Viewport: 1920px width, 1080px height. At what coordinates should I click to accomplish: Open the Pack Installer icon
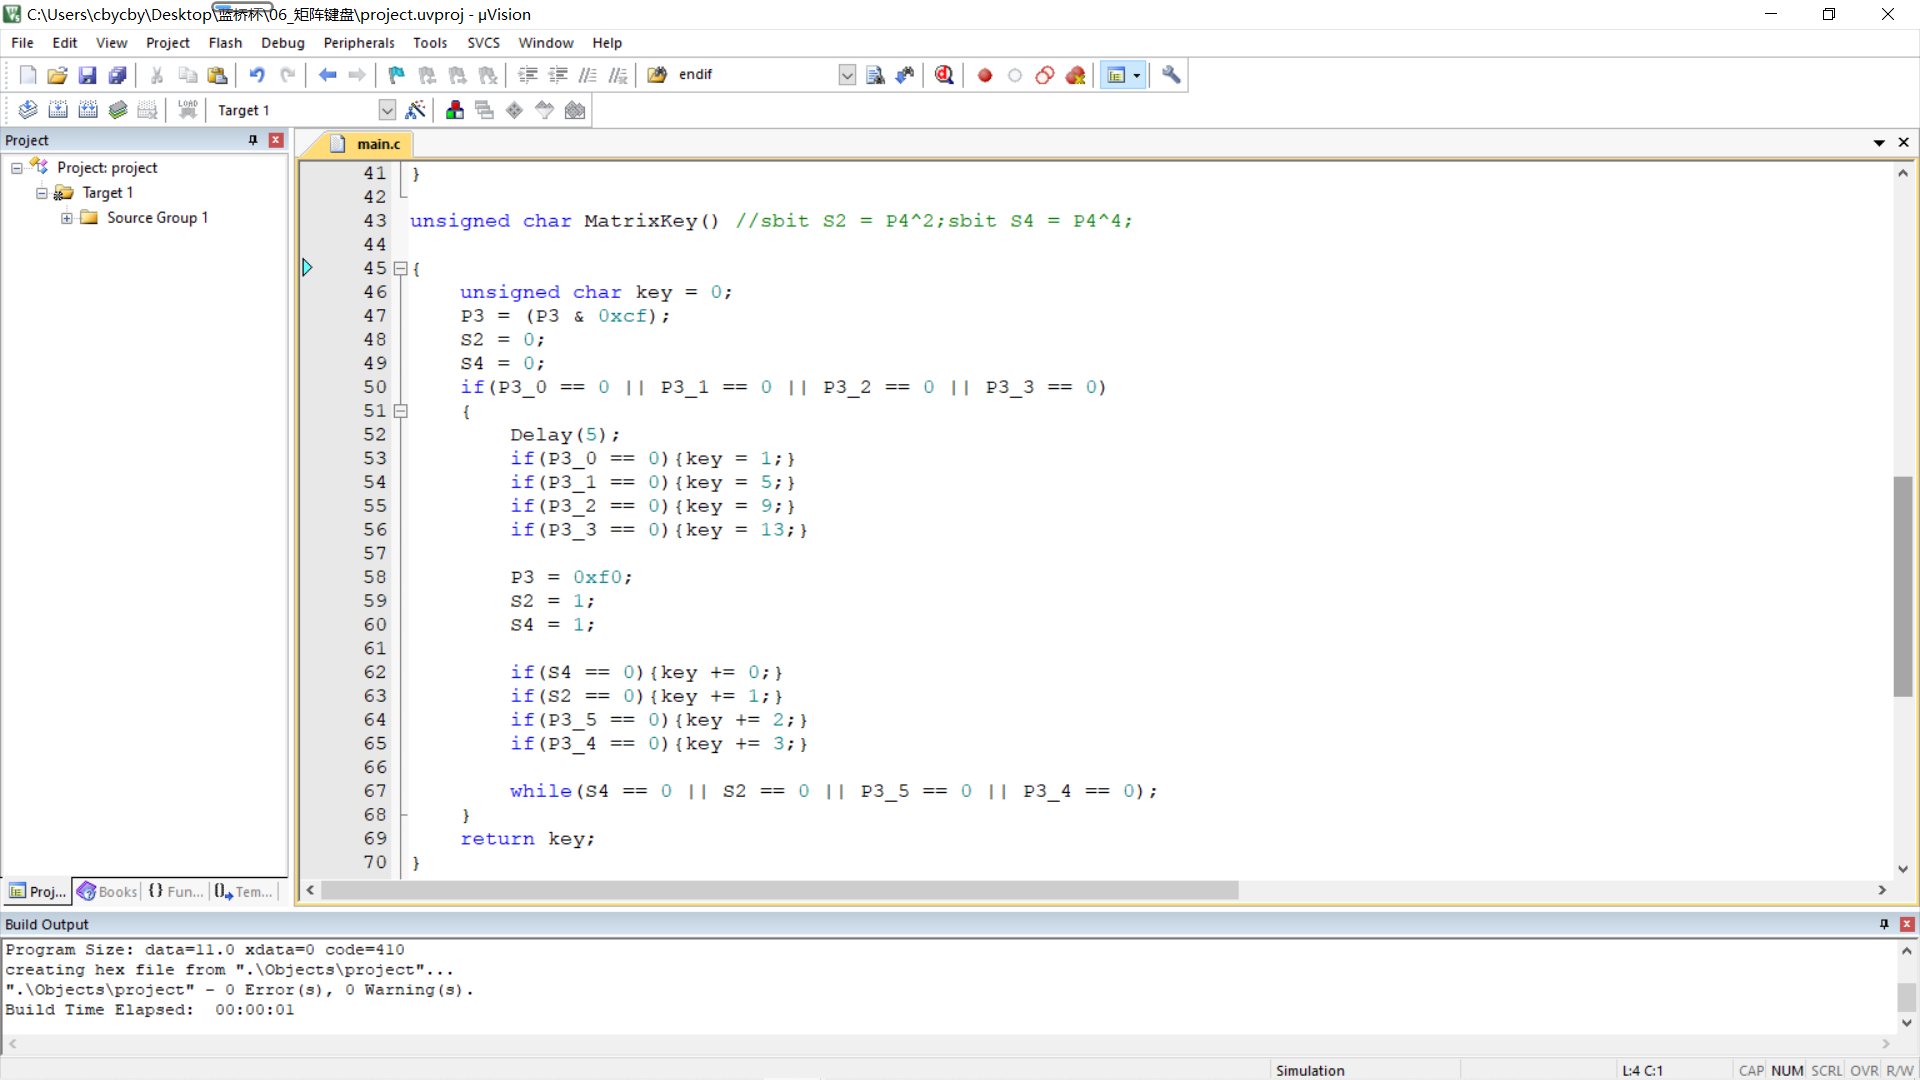click(x=575, y=110)
